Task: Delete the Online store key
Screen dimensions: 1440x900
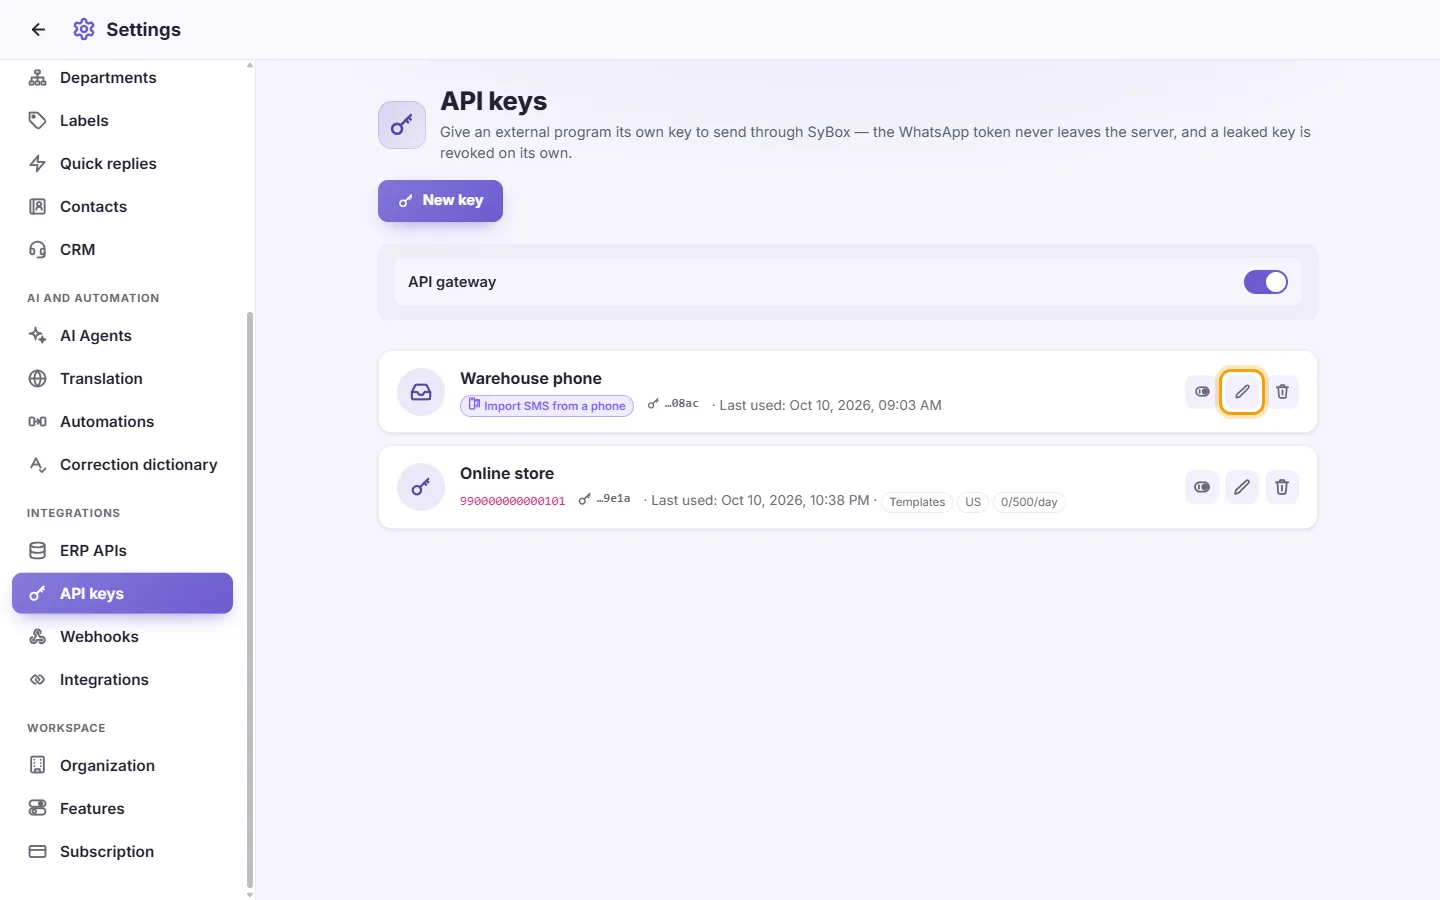Action: click(1282, 487)
